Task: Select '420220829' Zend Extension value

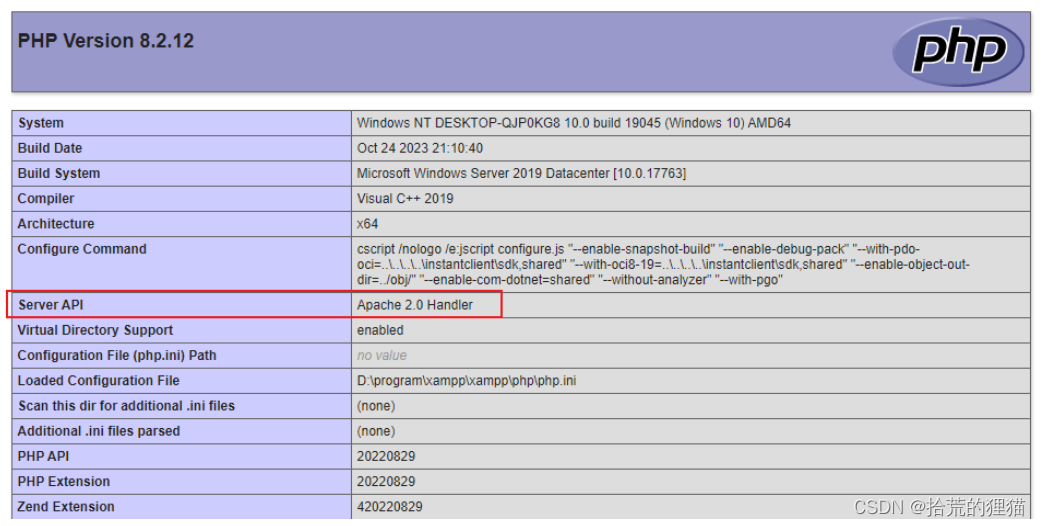Action: coord(390,507)
